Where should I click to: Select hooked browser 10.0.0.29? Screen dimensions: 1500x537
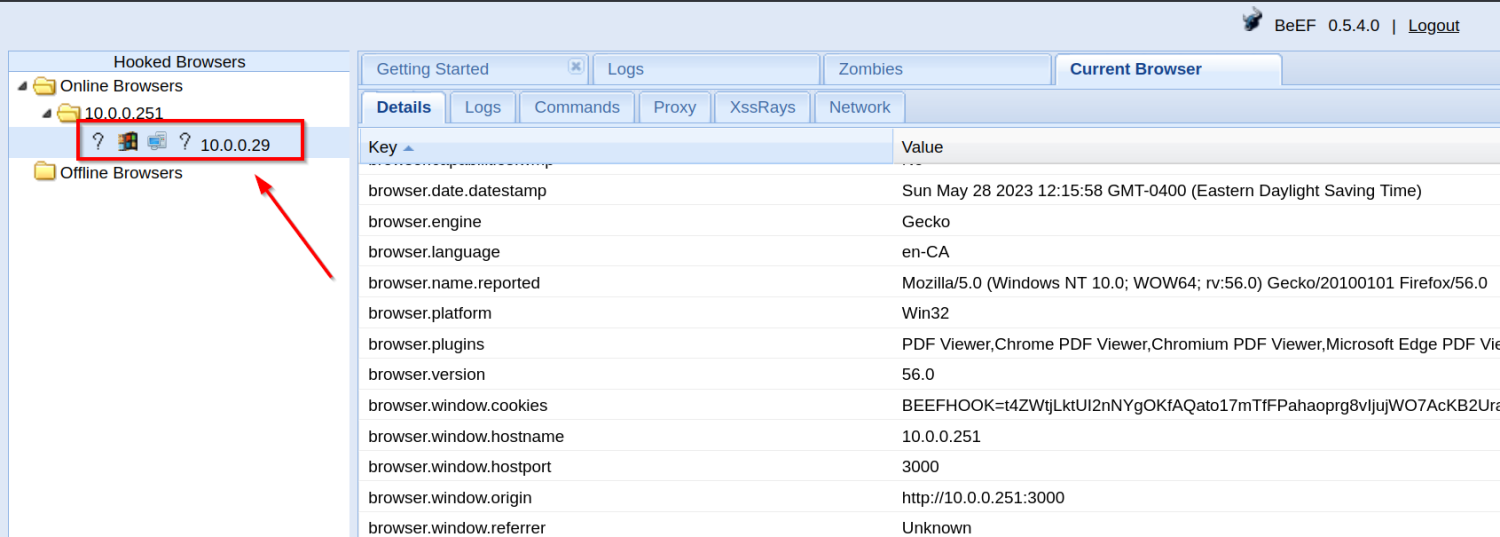coord(235,145)
